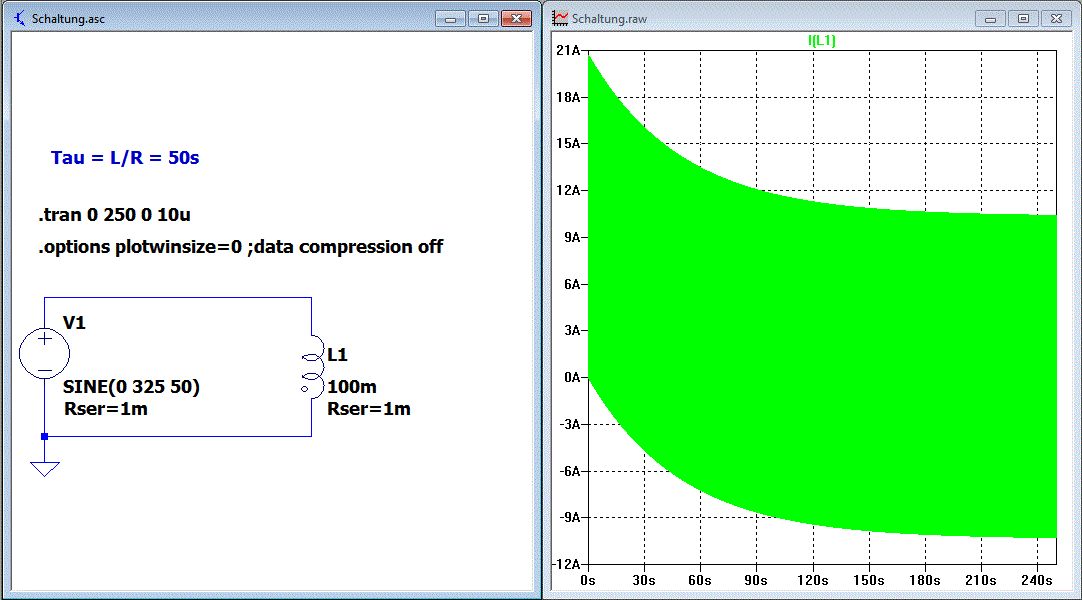Click the Schaltung.asc schematic window icon
Screen dimensions: 1082x600
19,18
